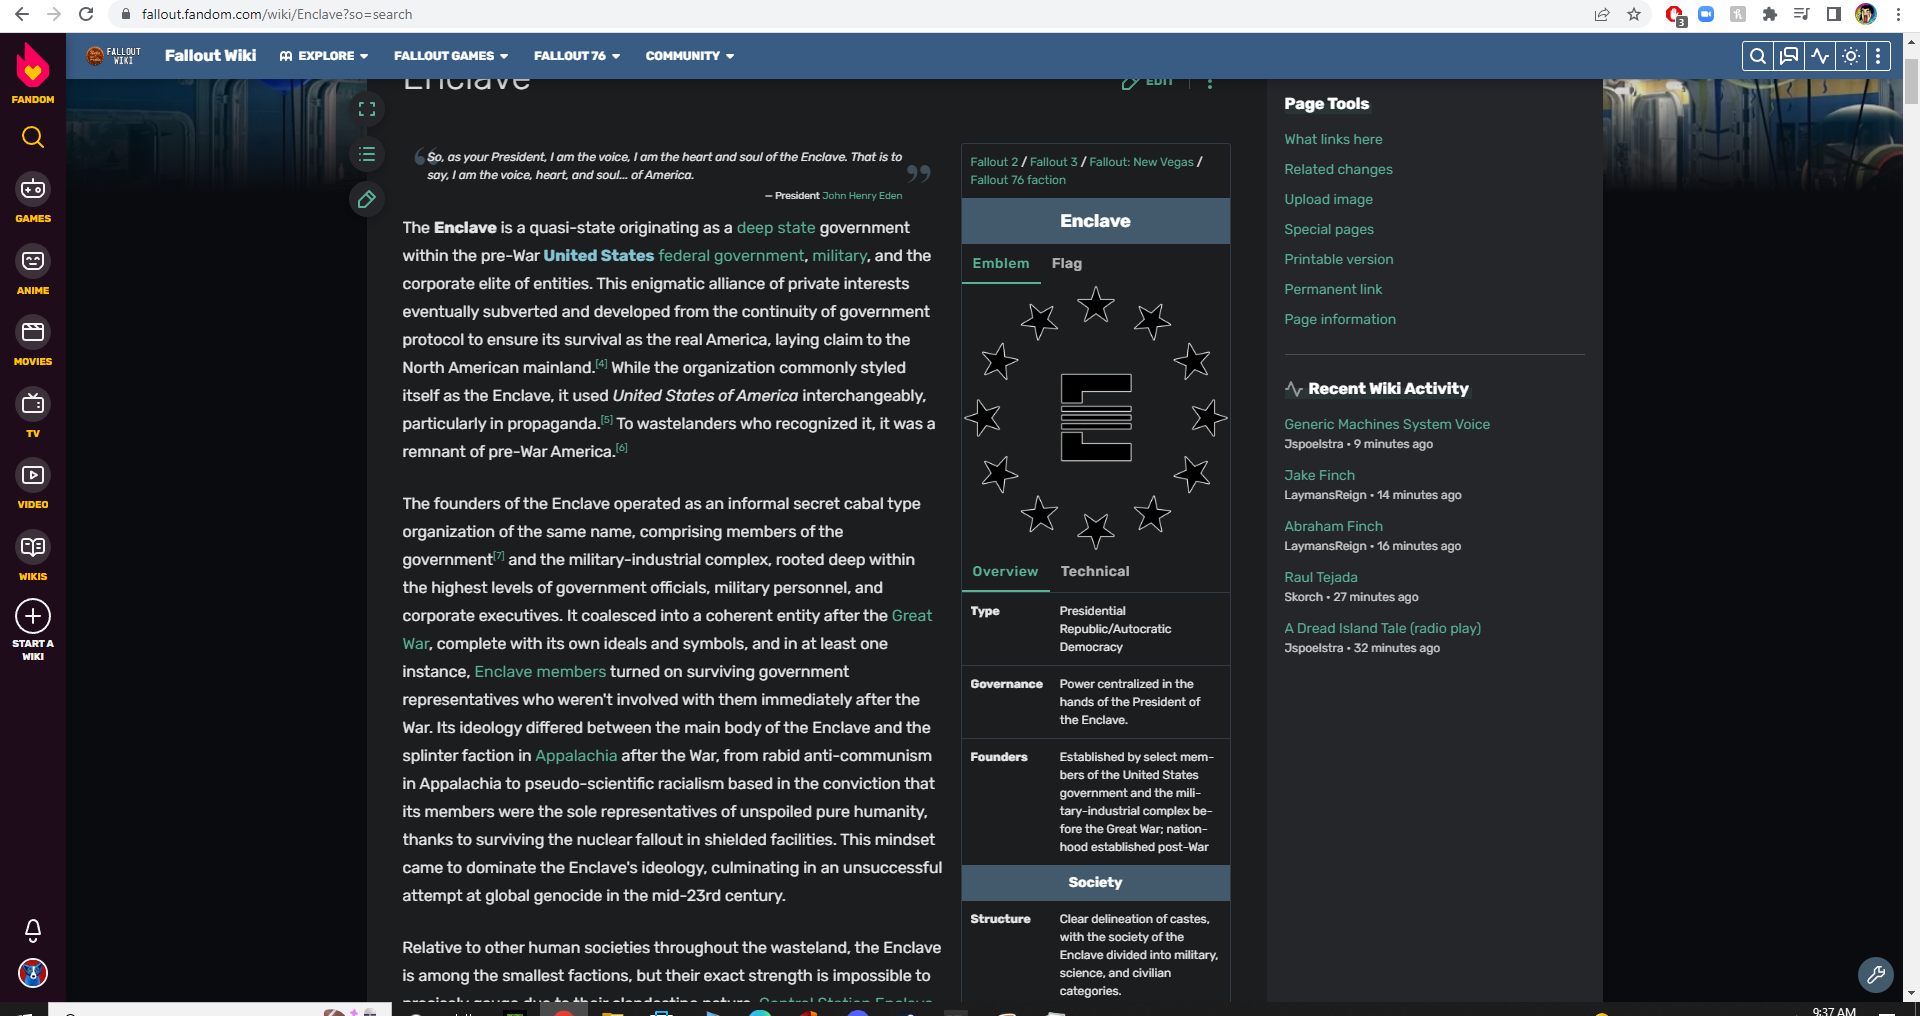Switch to Overview tab in infobox

click(x=1005, y=571)
